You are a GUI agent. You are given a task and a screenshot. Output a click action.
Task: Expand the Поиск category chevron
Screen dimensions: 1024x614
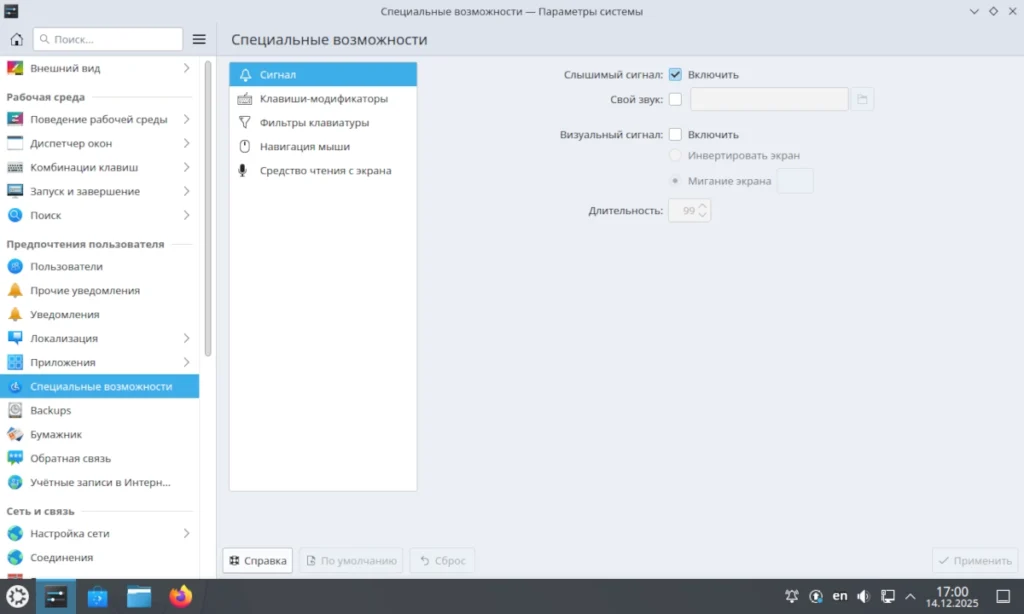pos(186,215)
